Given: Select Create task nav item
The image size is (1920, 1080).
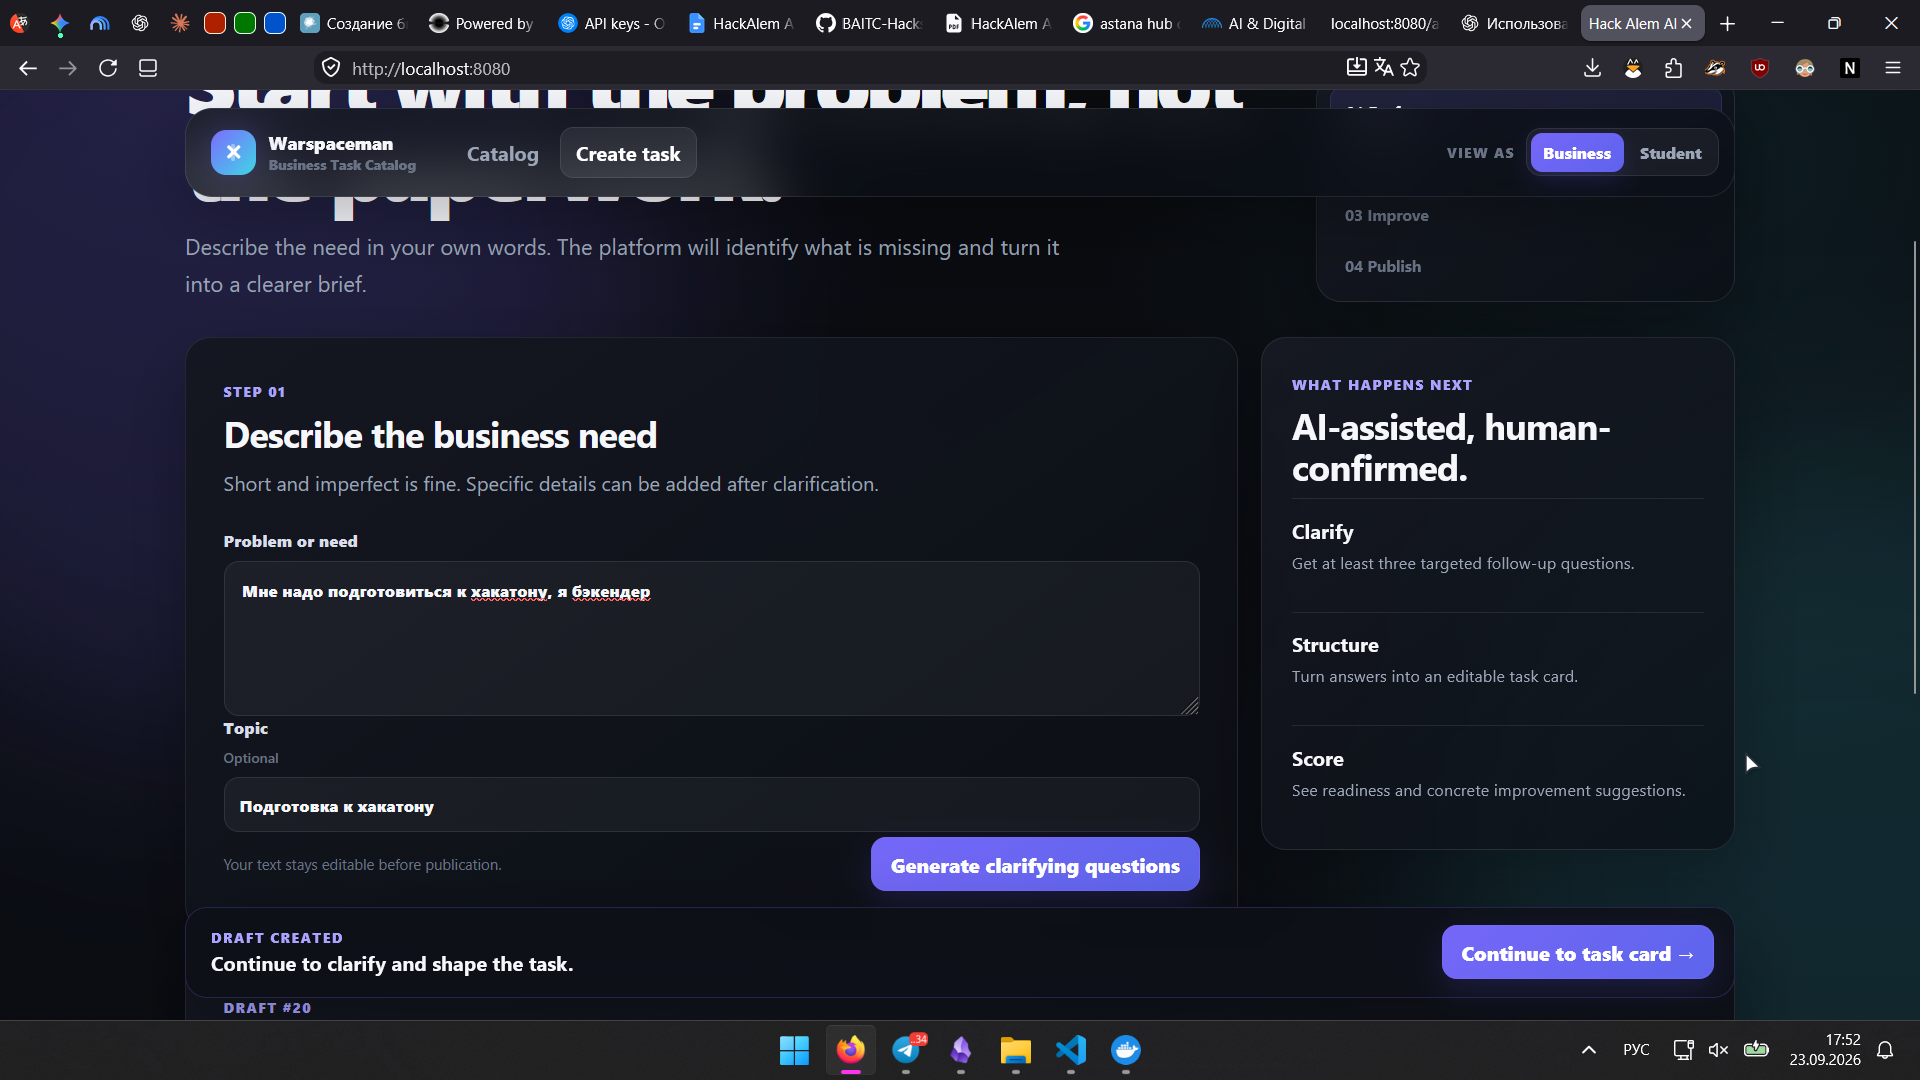Looking at the screenshot, I should pos(628,153).
